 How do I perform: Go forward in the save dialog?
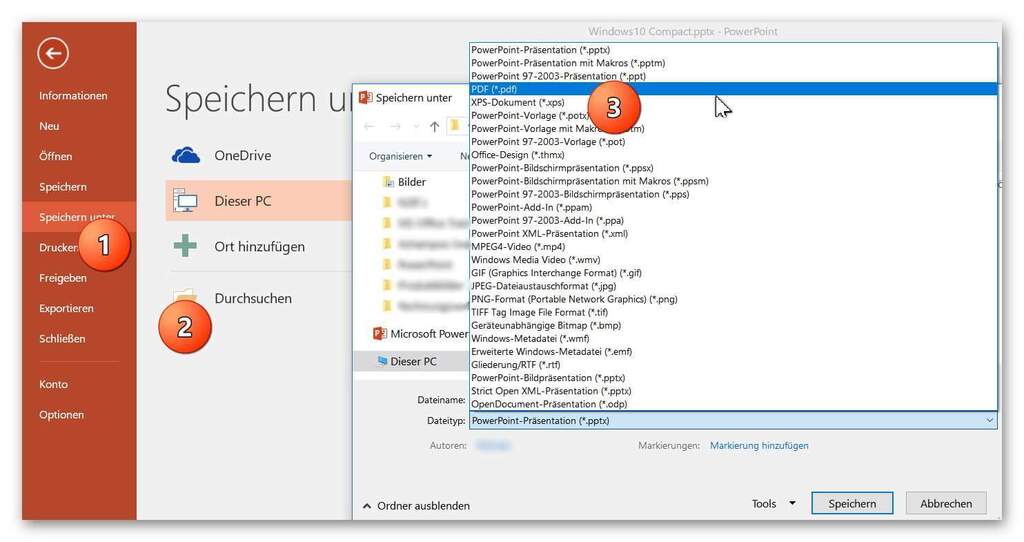[x=394, y=127]
